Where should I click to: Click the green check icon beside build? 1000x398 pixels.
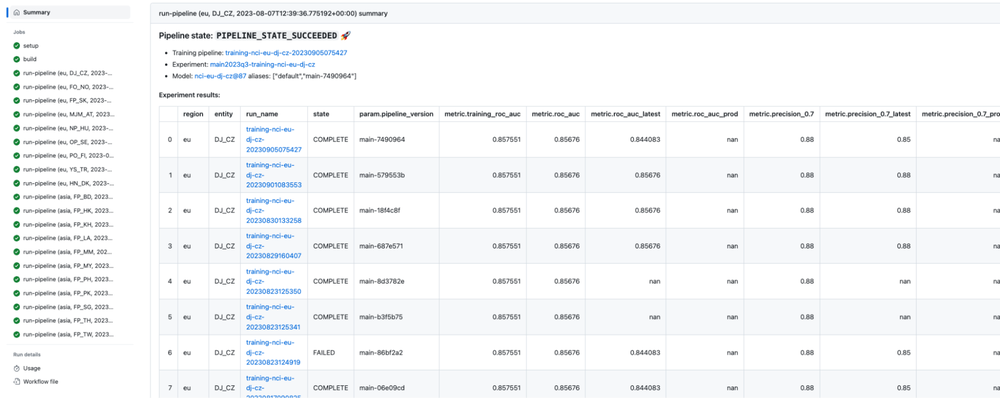(17, 59)
